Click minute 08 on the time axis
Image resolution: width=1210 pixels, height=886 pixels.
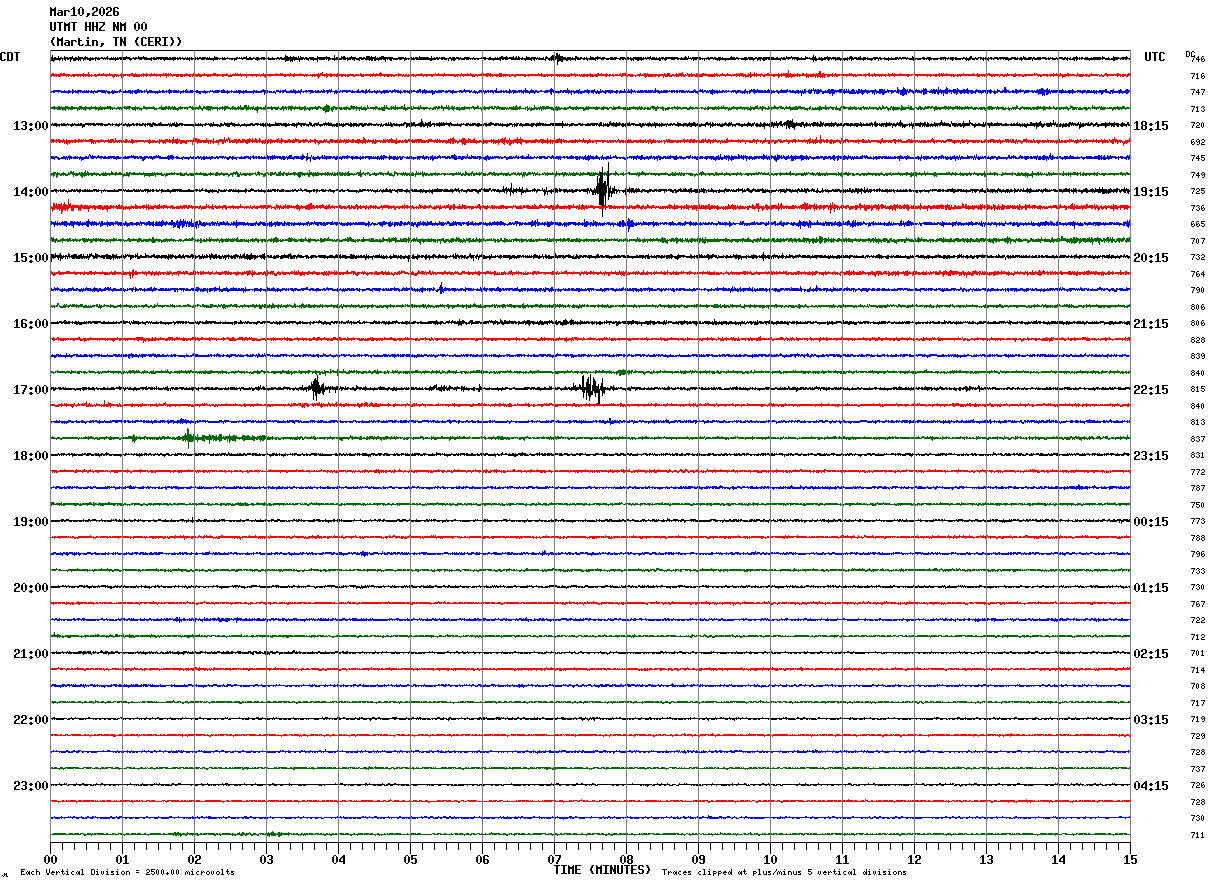(626, 859)
